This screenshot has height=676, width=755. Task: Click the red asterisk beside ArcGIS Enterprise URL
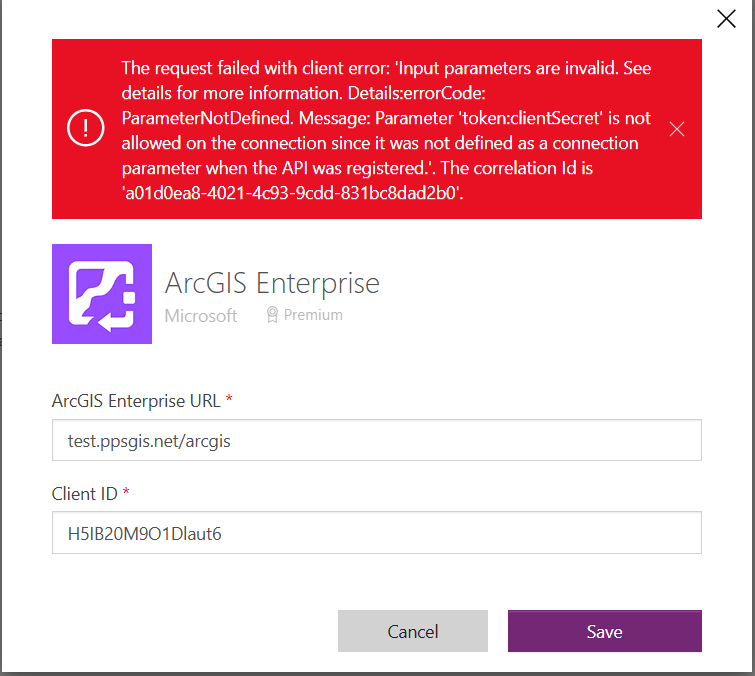click(229, 398)
